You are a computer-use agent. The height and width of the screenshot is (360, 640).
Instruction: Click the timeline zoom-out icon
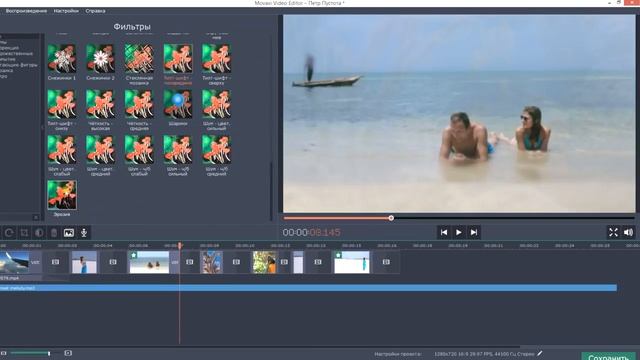(x=4, y=353)
